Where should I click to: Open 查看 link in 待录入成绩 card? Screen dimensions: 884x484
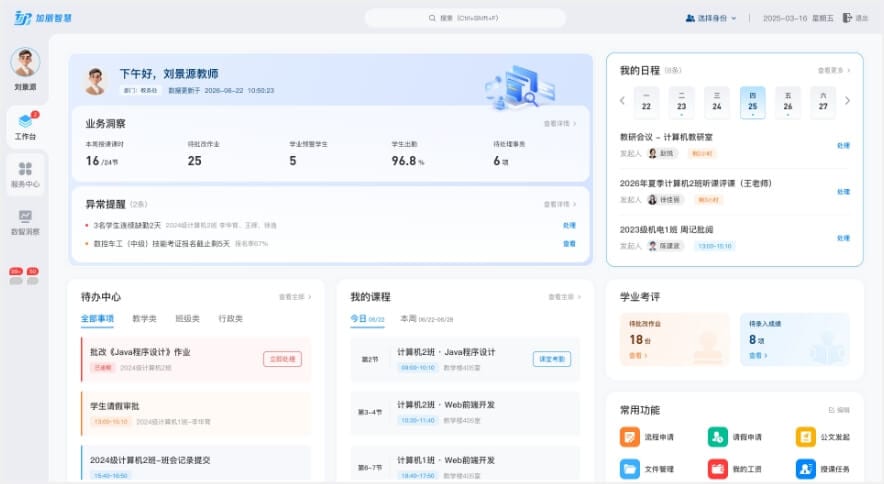(x=758, y=355)
